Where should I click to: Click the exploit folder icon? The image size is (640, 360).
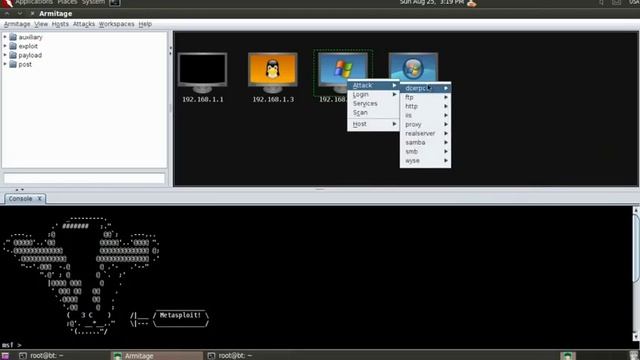(x=13, y=46)
